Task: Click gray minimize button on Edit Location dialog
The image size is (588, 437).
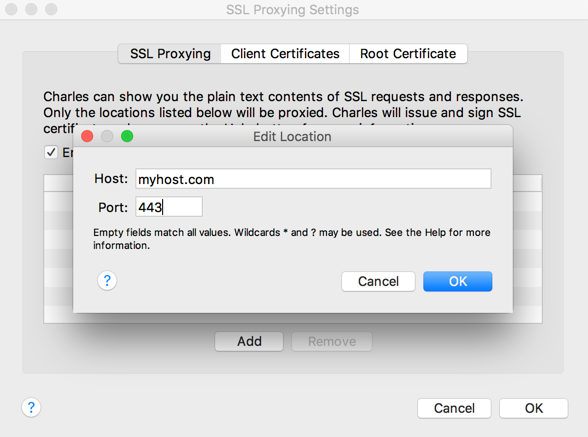Action: pyautogui.click(x=107, y=136)
